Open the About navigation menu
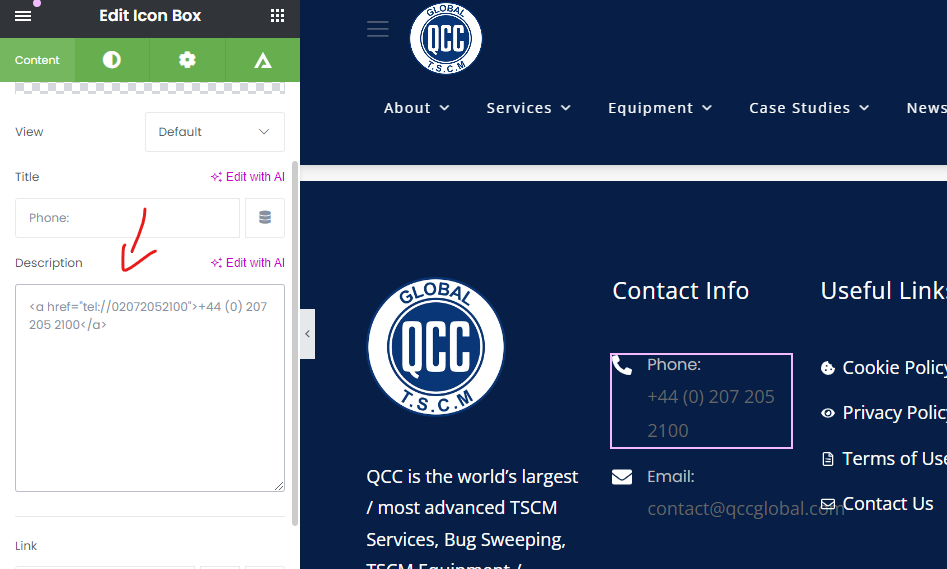The image size is (947, 569). (407, 108)
